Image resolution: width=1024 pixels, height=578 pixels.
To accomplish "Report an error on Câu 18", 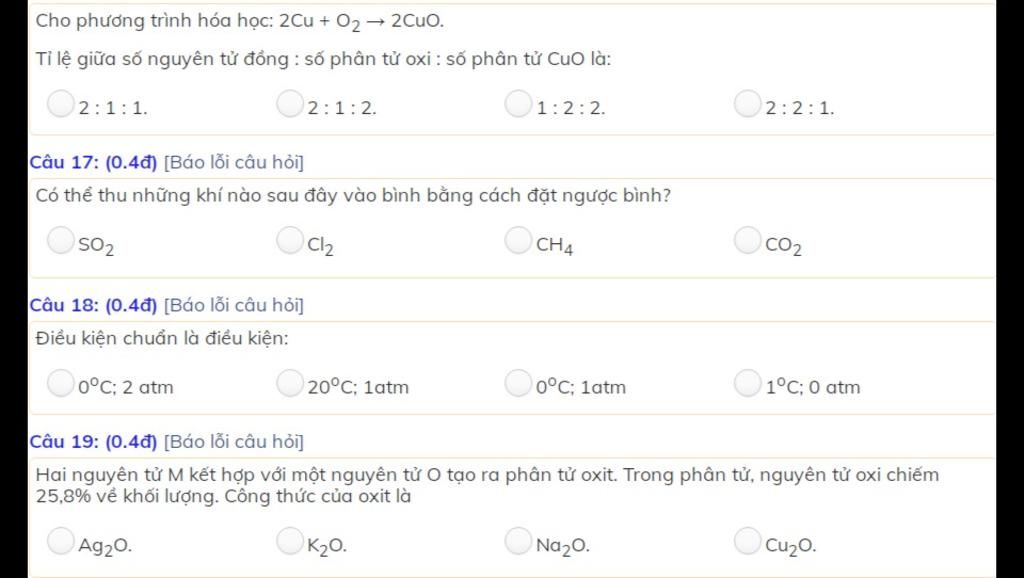I will (234, 306).
